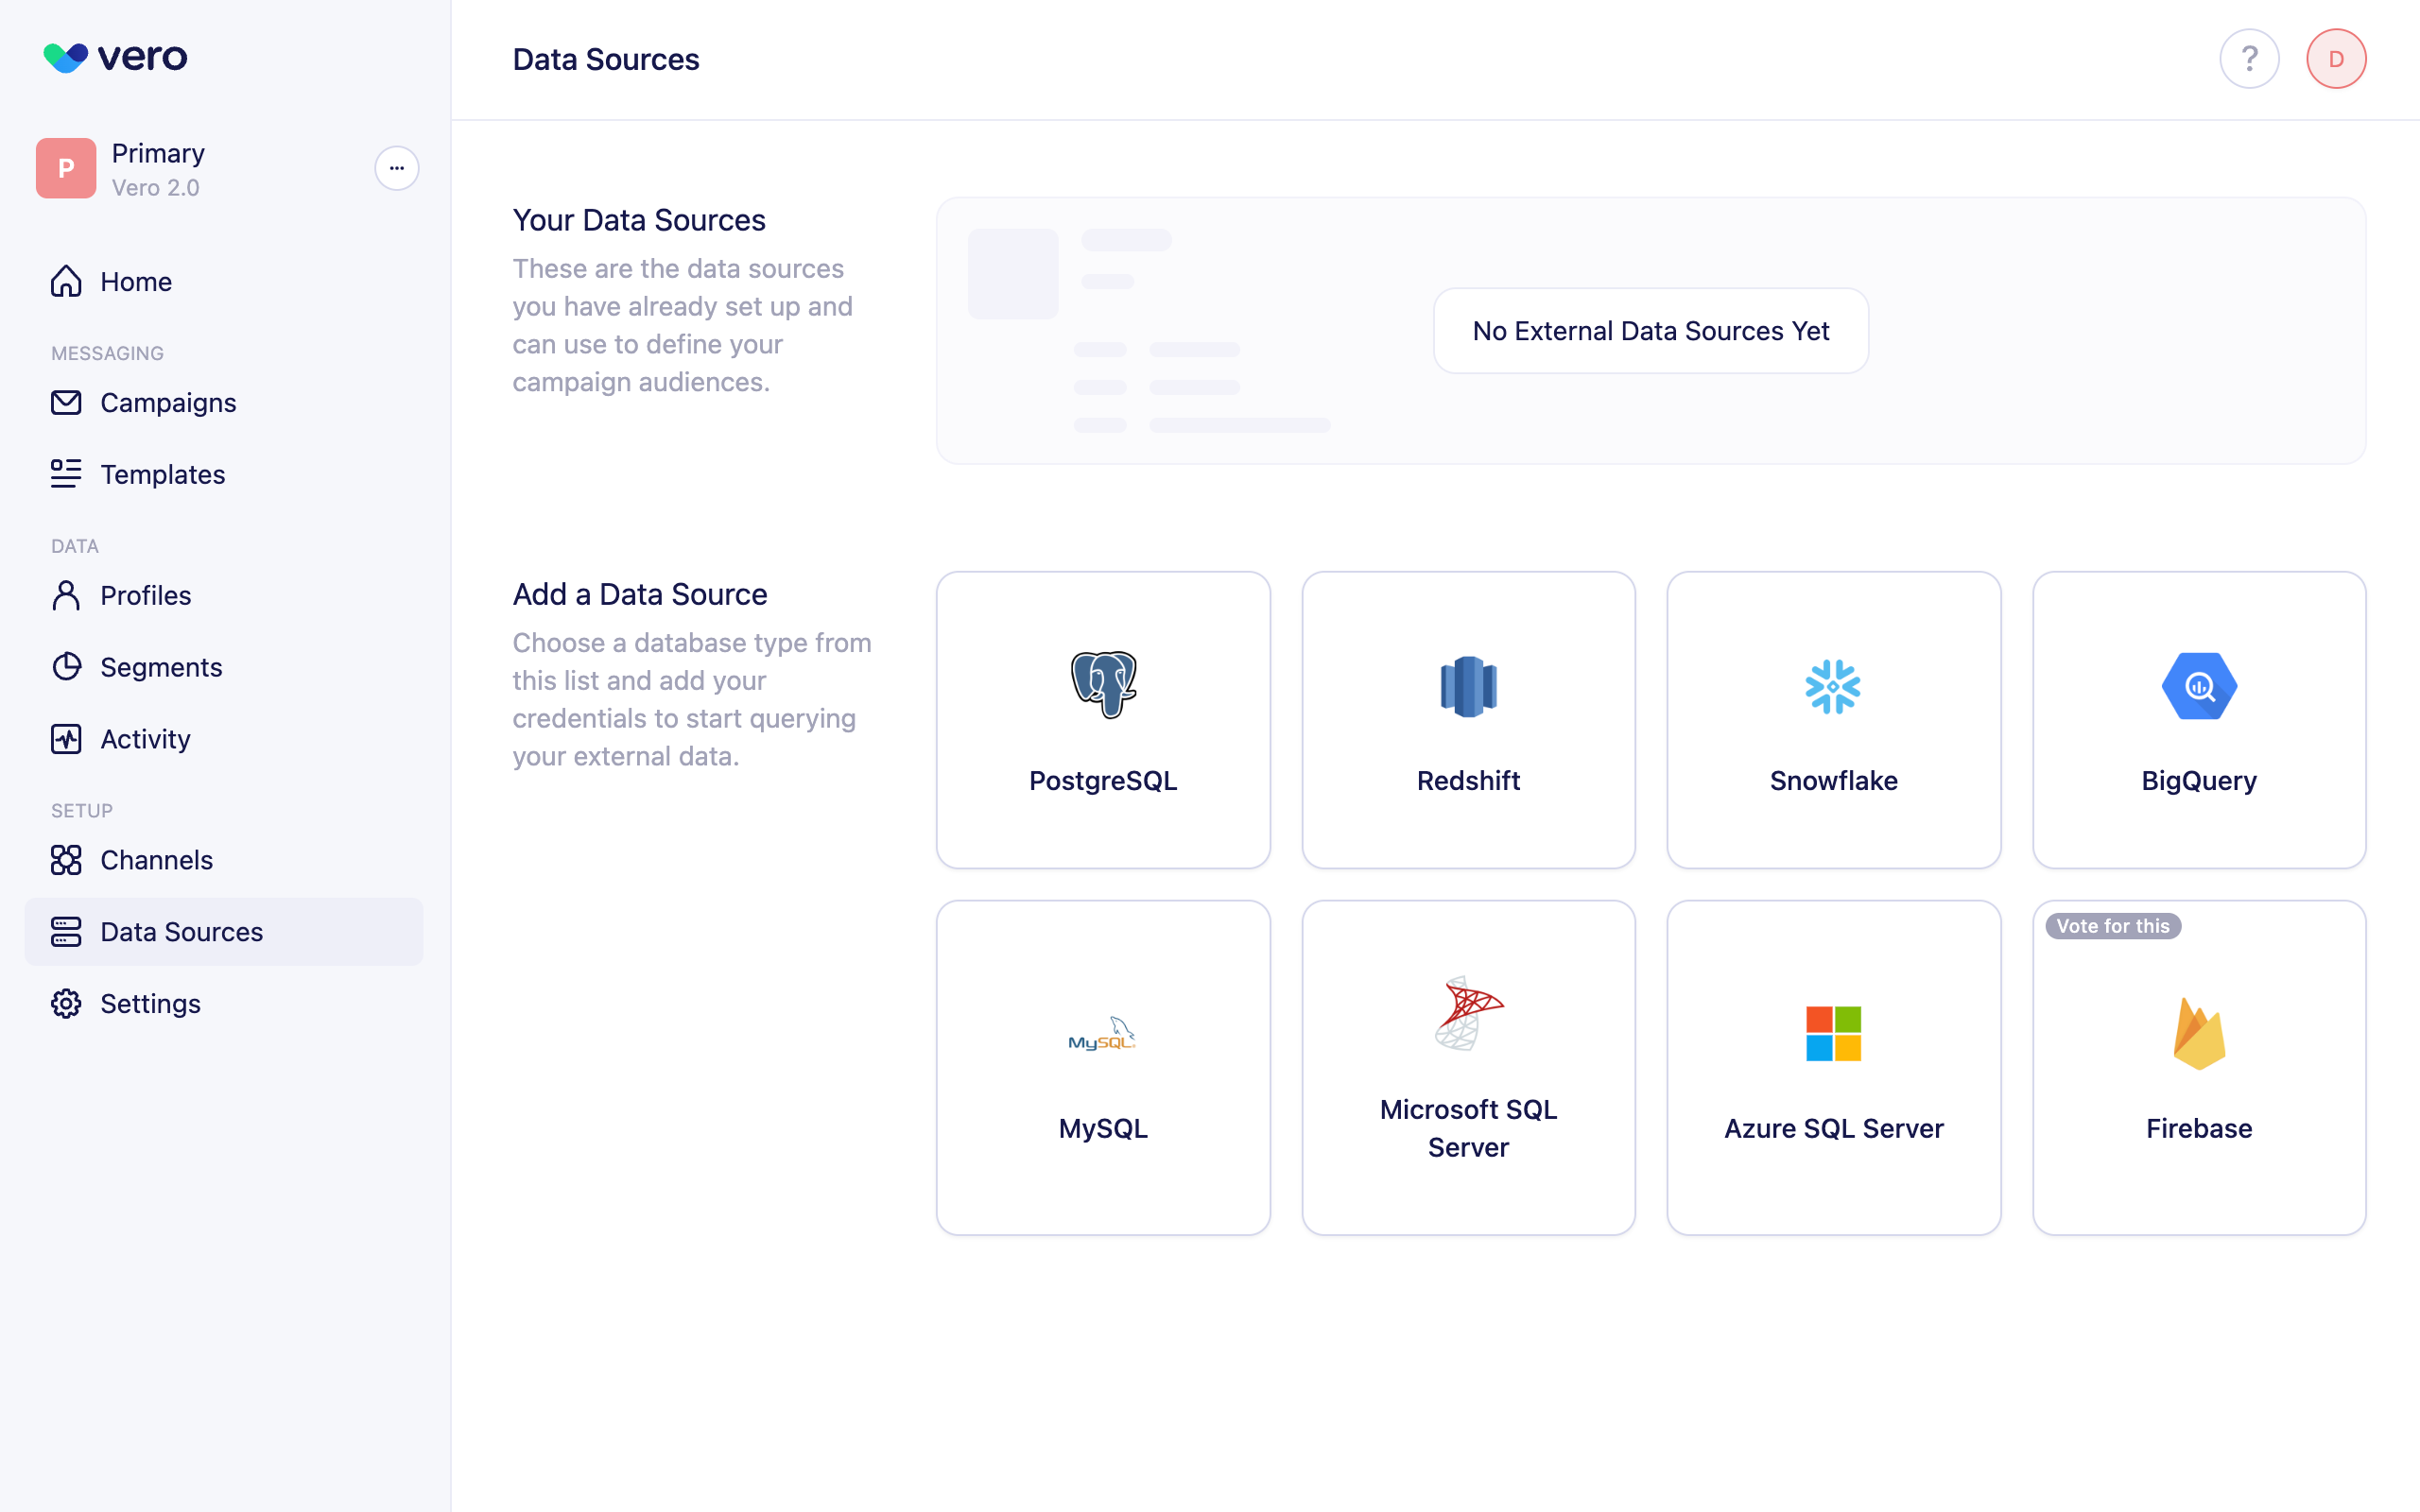Screen dimensions: 2420x1512
Task: Expand the Primary workspace options menu
Action: [x=397, y=168]
